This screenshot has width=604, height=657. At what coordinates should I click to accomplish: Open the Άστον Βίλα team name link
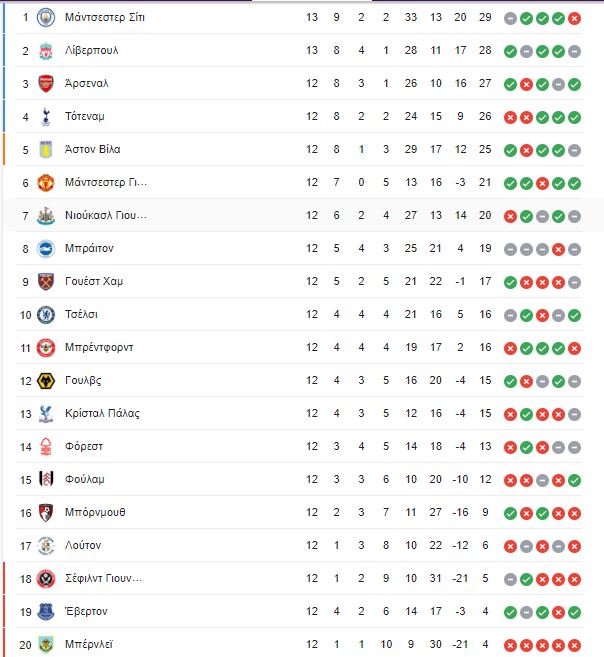coord(93,150)
